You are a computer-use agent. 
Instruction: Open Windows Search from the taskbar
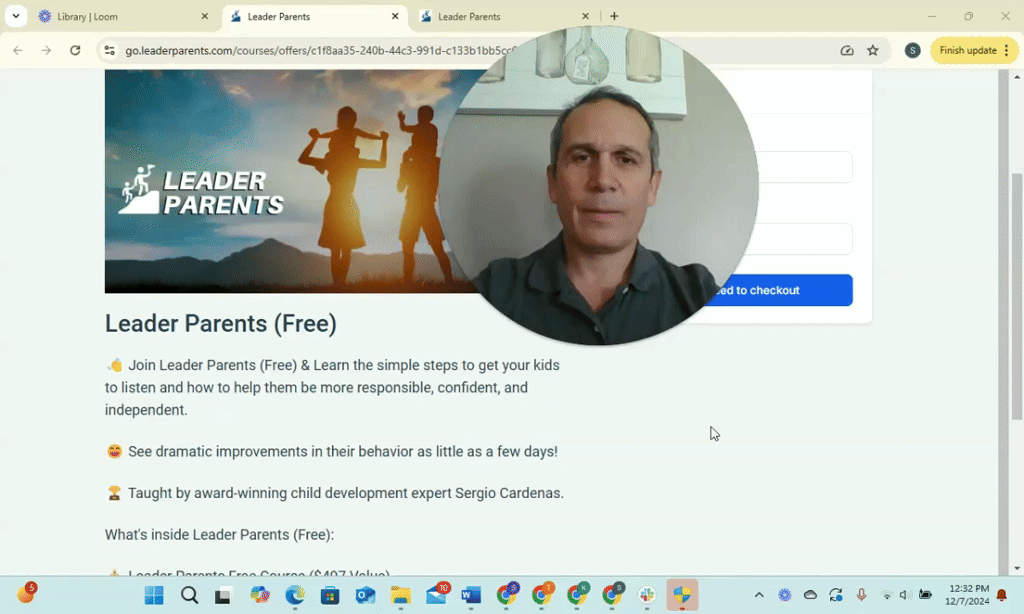coord(189,595)
